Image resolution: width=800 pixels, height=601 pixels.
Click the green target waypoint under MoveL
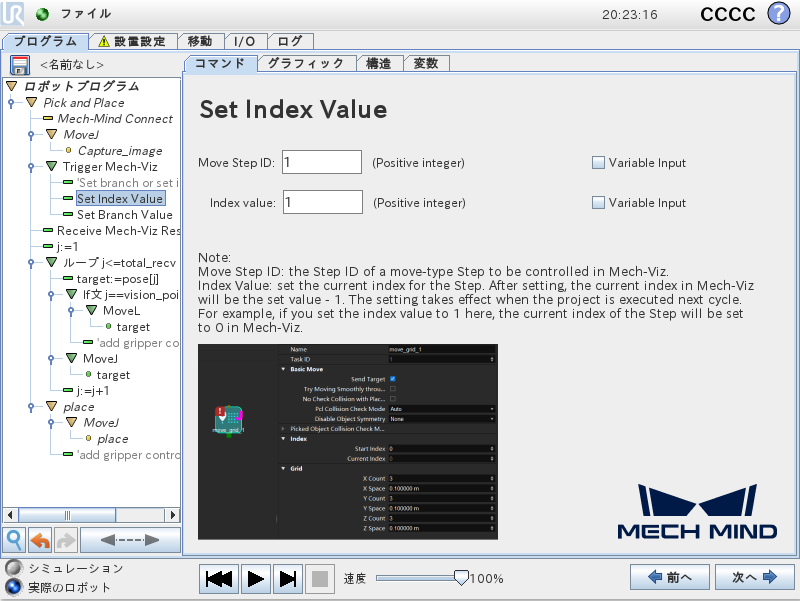point(108,326)
